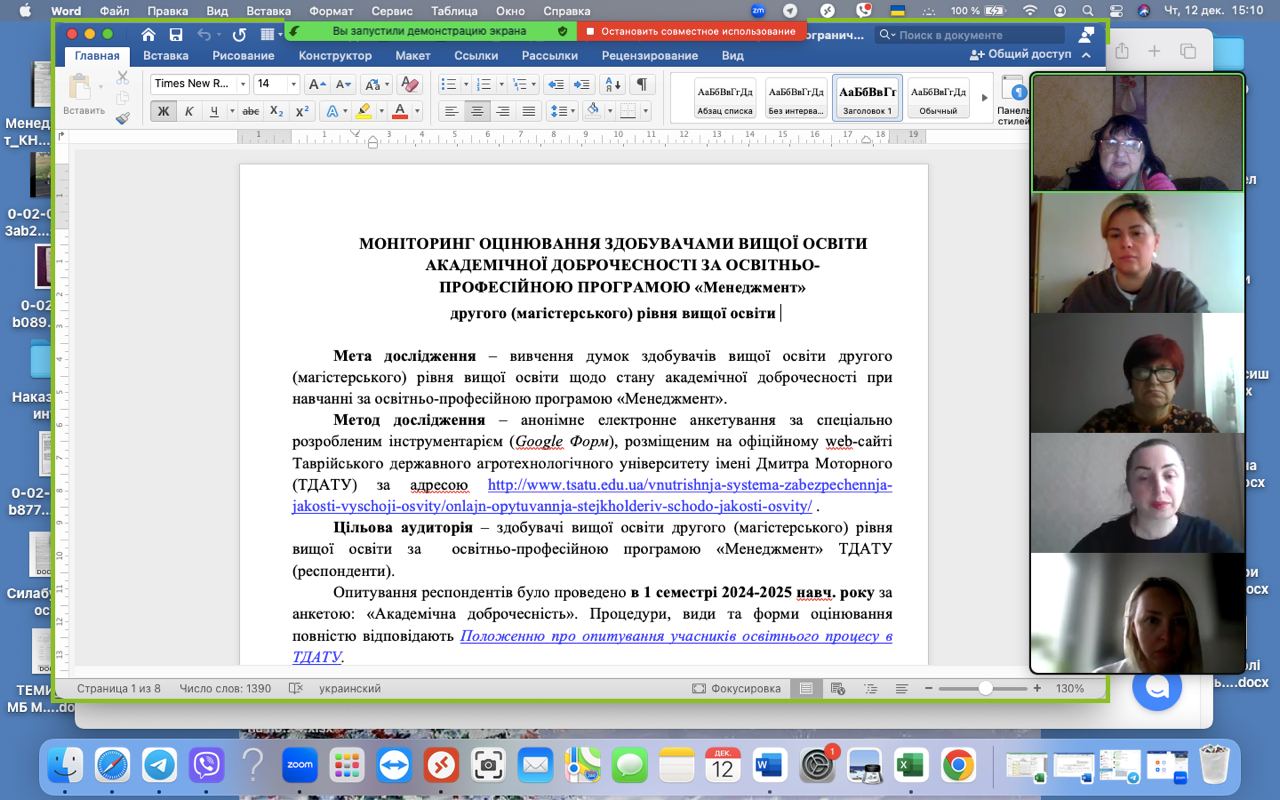Show paragraph marks with the ¶ icon
Viewport: 1280px width, 800px height.
pos(643,84)
